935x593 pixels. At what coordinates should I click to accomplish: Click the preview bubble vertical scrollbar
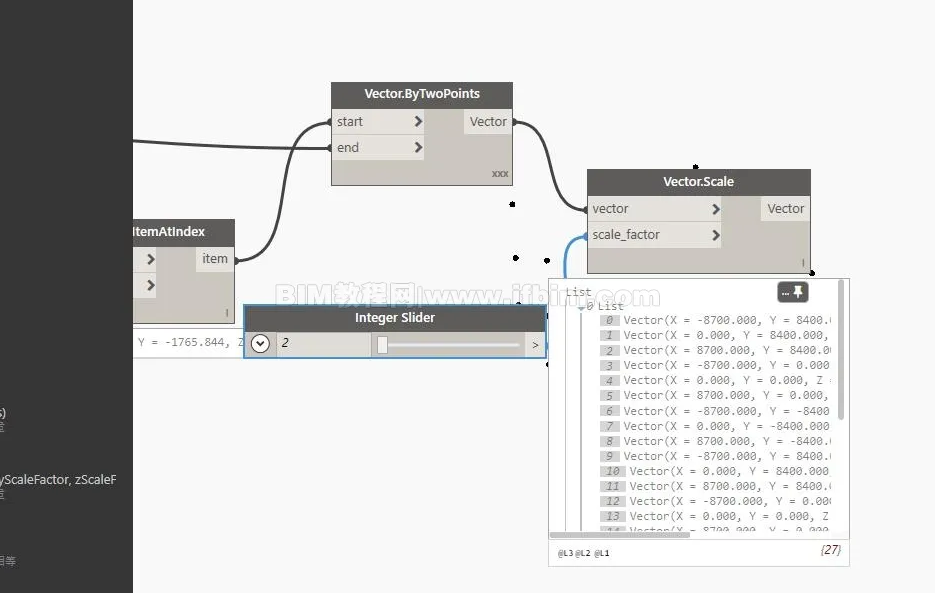coord(841,350)
